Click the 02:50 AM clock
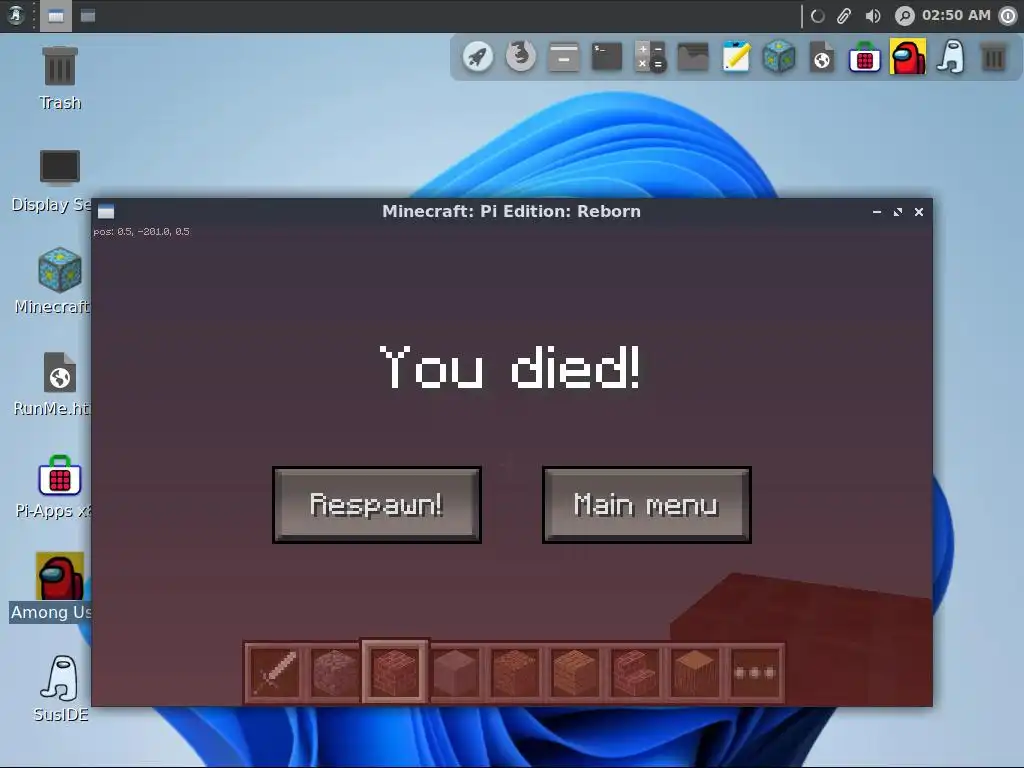 pyautogui.click(x=956, y=16)
